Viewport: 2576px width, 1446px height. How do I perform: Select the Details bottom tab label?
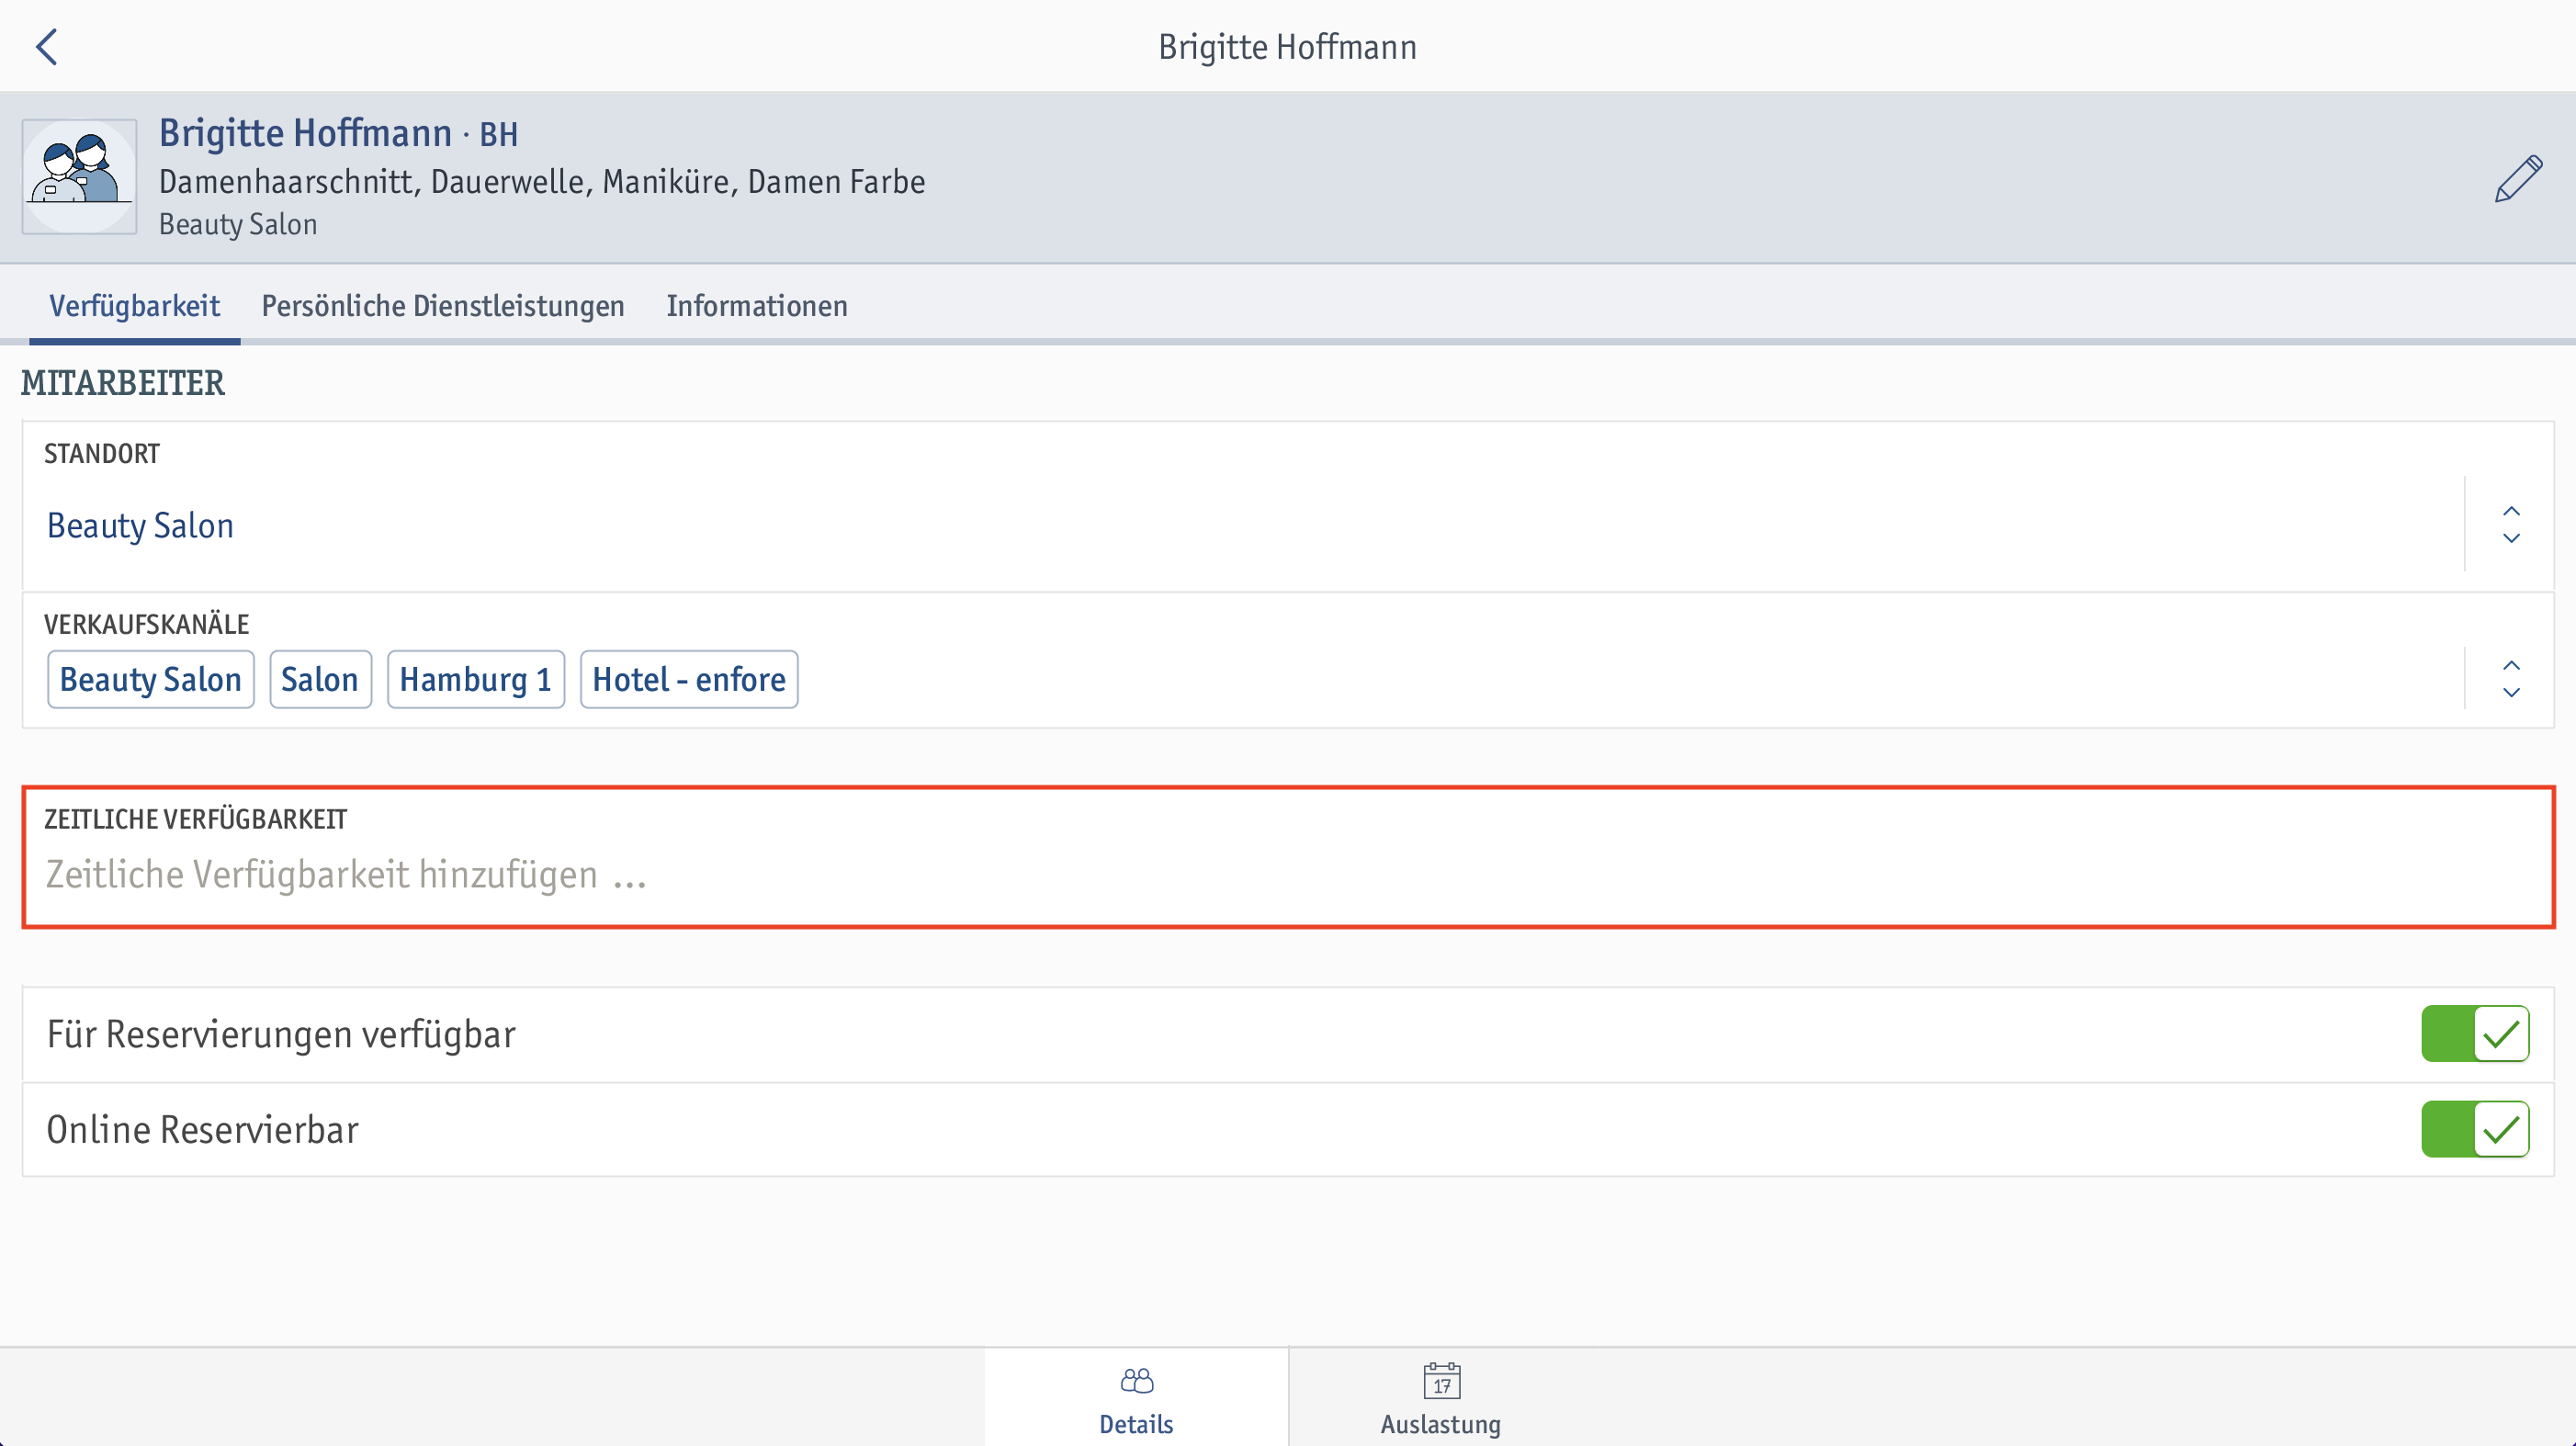pos(1136,1424)
